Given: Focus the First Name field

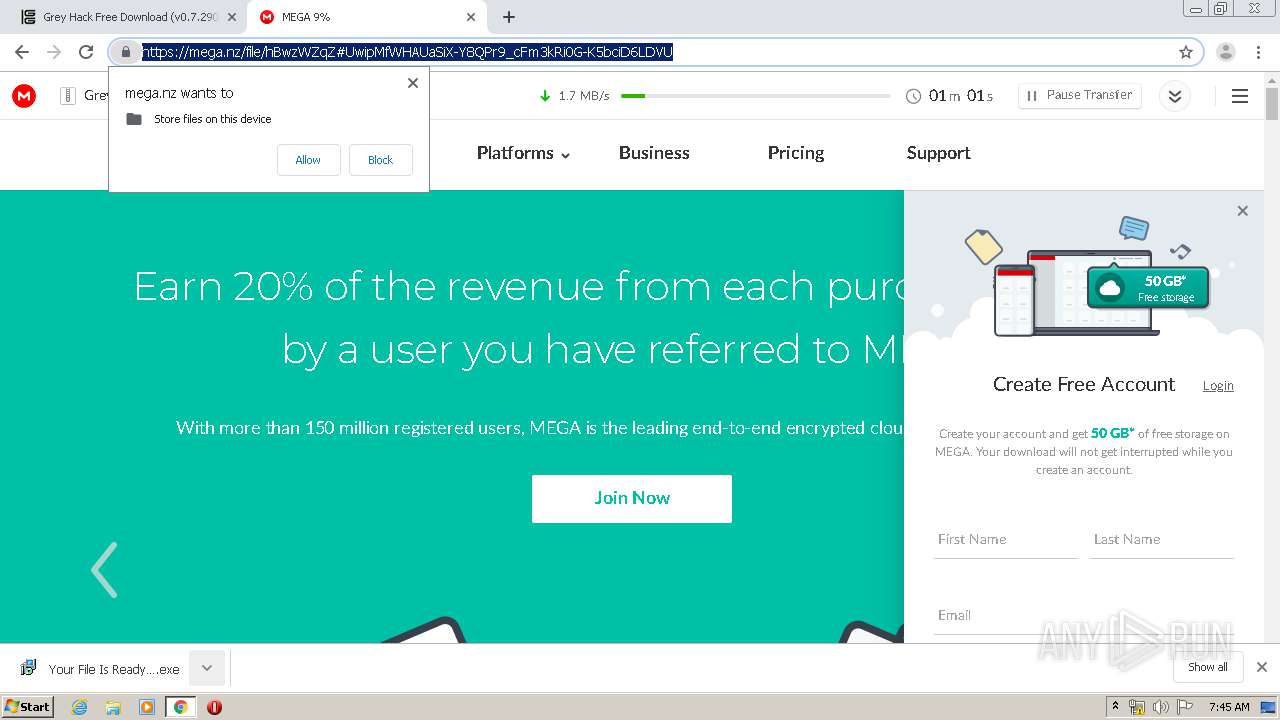Looking at the screenshot, I should pyautogui.click(x=1006, y=540).
